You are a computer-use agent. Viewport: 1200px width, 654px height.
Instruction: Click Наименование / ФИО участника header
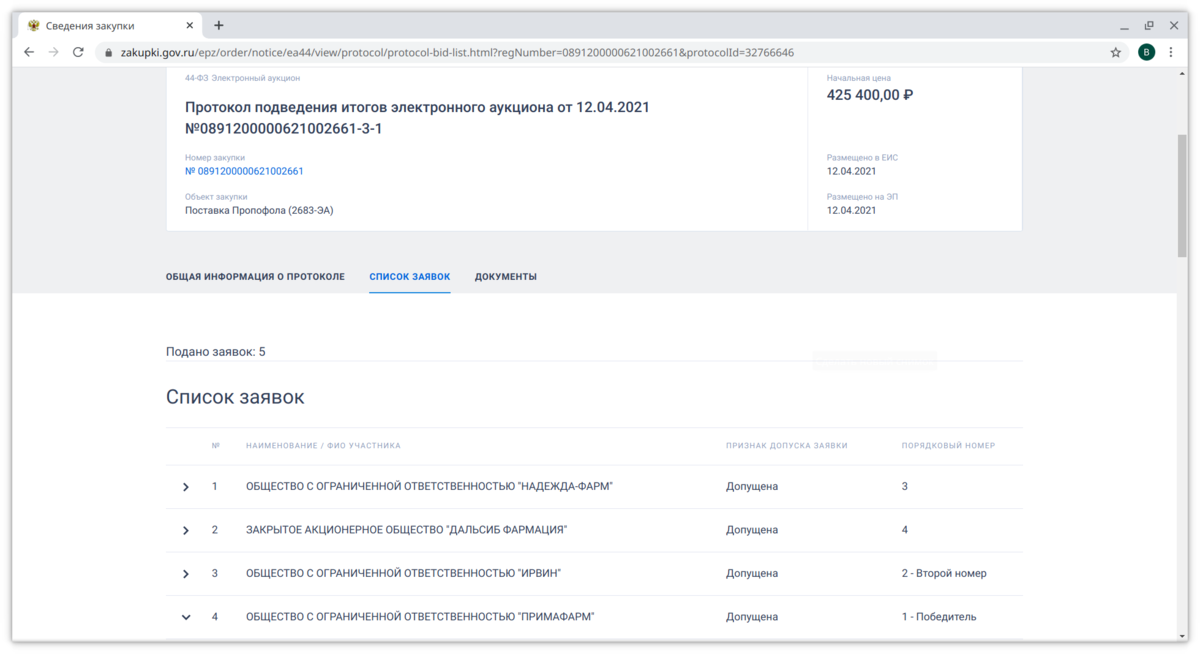(323, 446)
